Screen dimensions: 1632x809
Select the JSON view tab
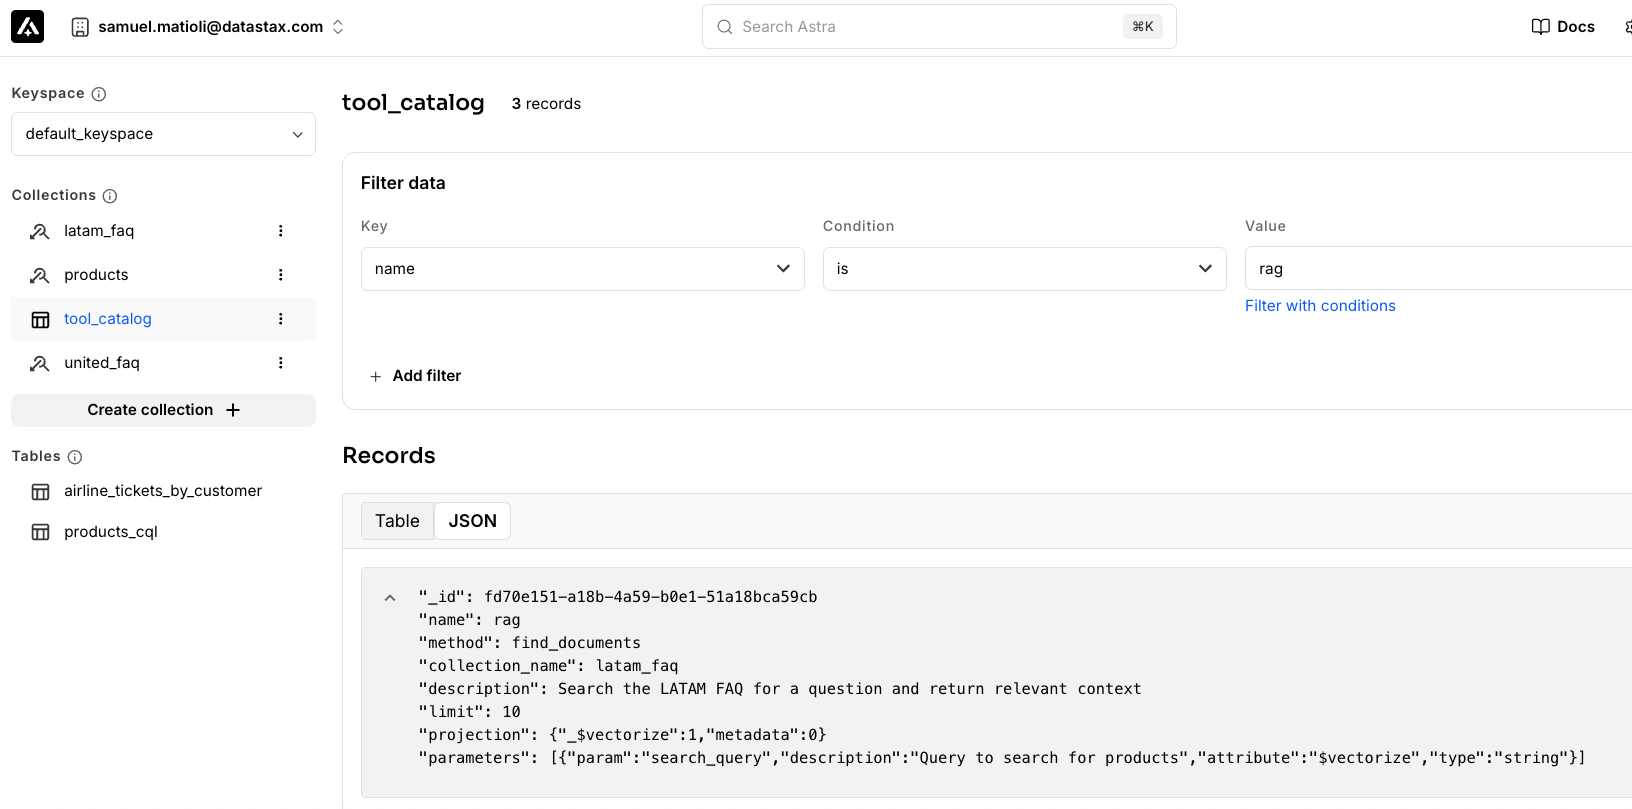pos(472,521)
